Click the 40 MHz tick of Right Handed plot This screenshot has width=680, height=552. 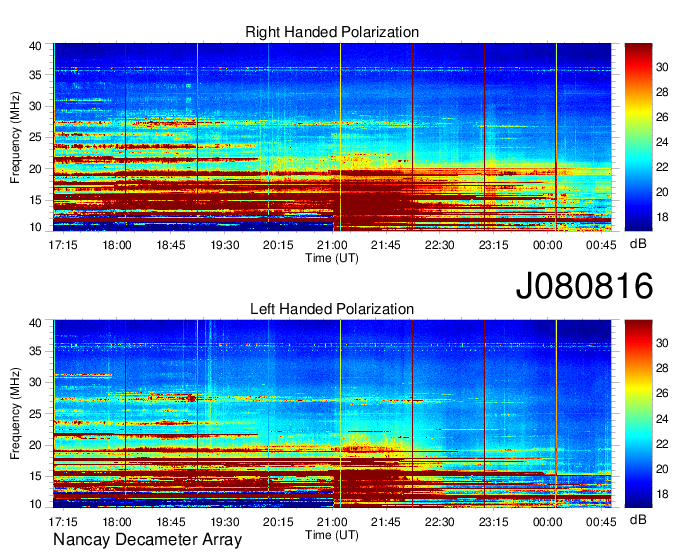pos(35,46)
